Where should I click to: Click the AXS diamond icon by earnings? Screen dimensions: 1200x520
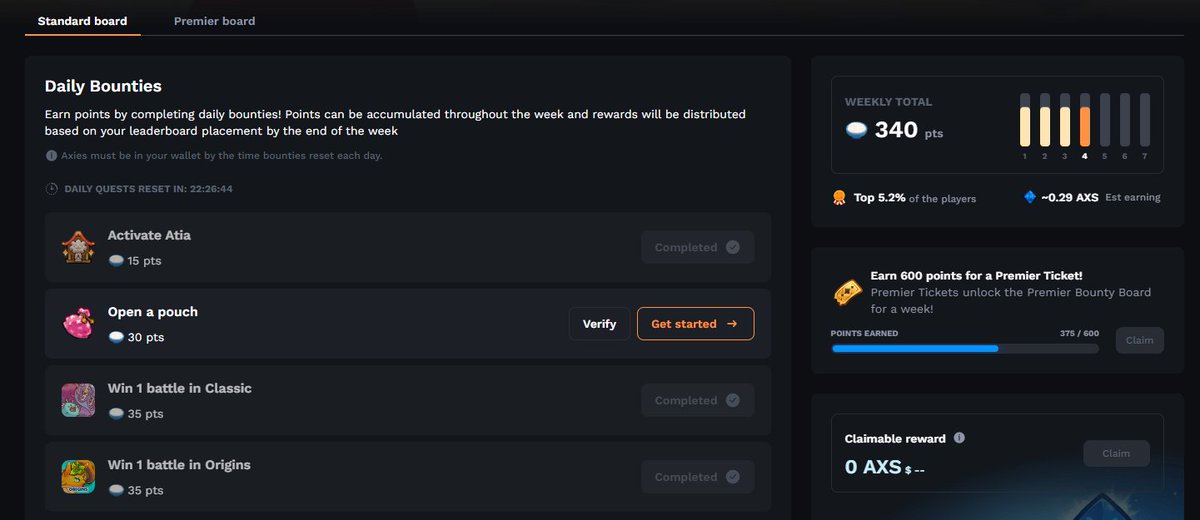pos(1030,197)
